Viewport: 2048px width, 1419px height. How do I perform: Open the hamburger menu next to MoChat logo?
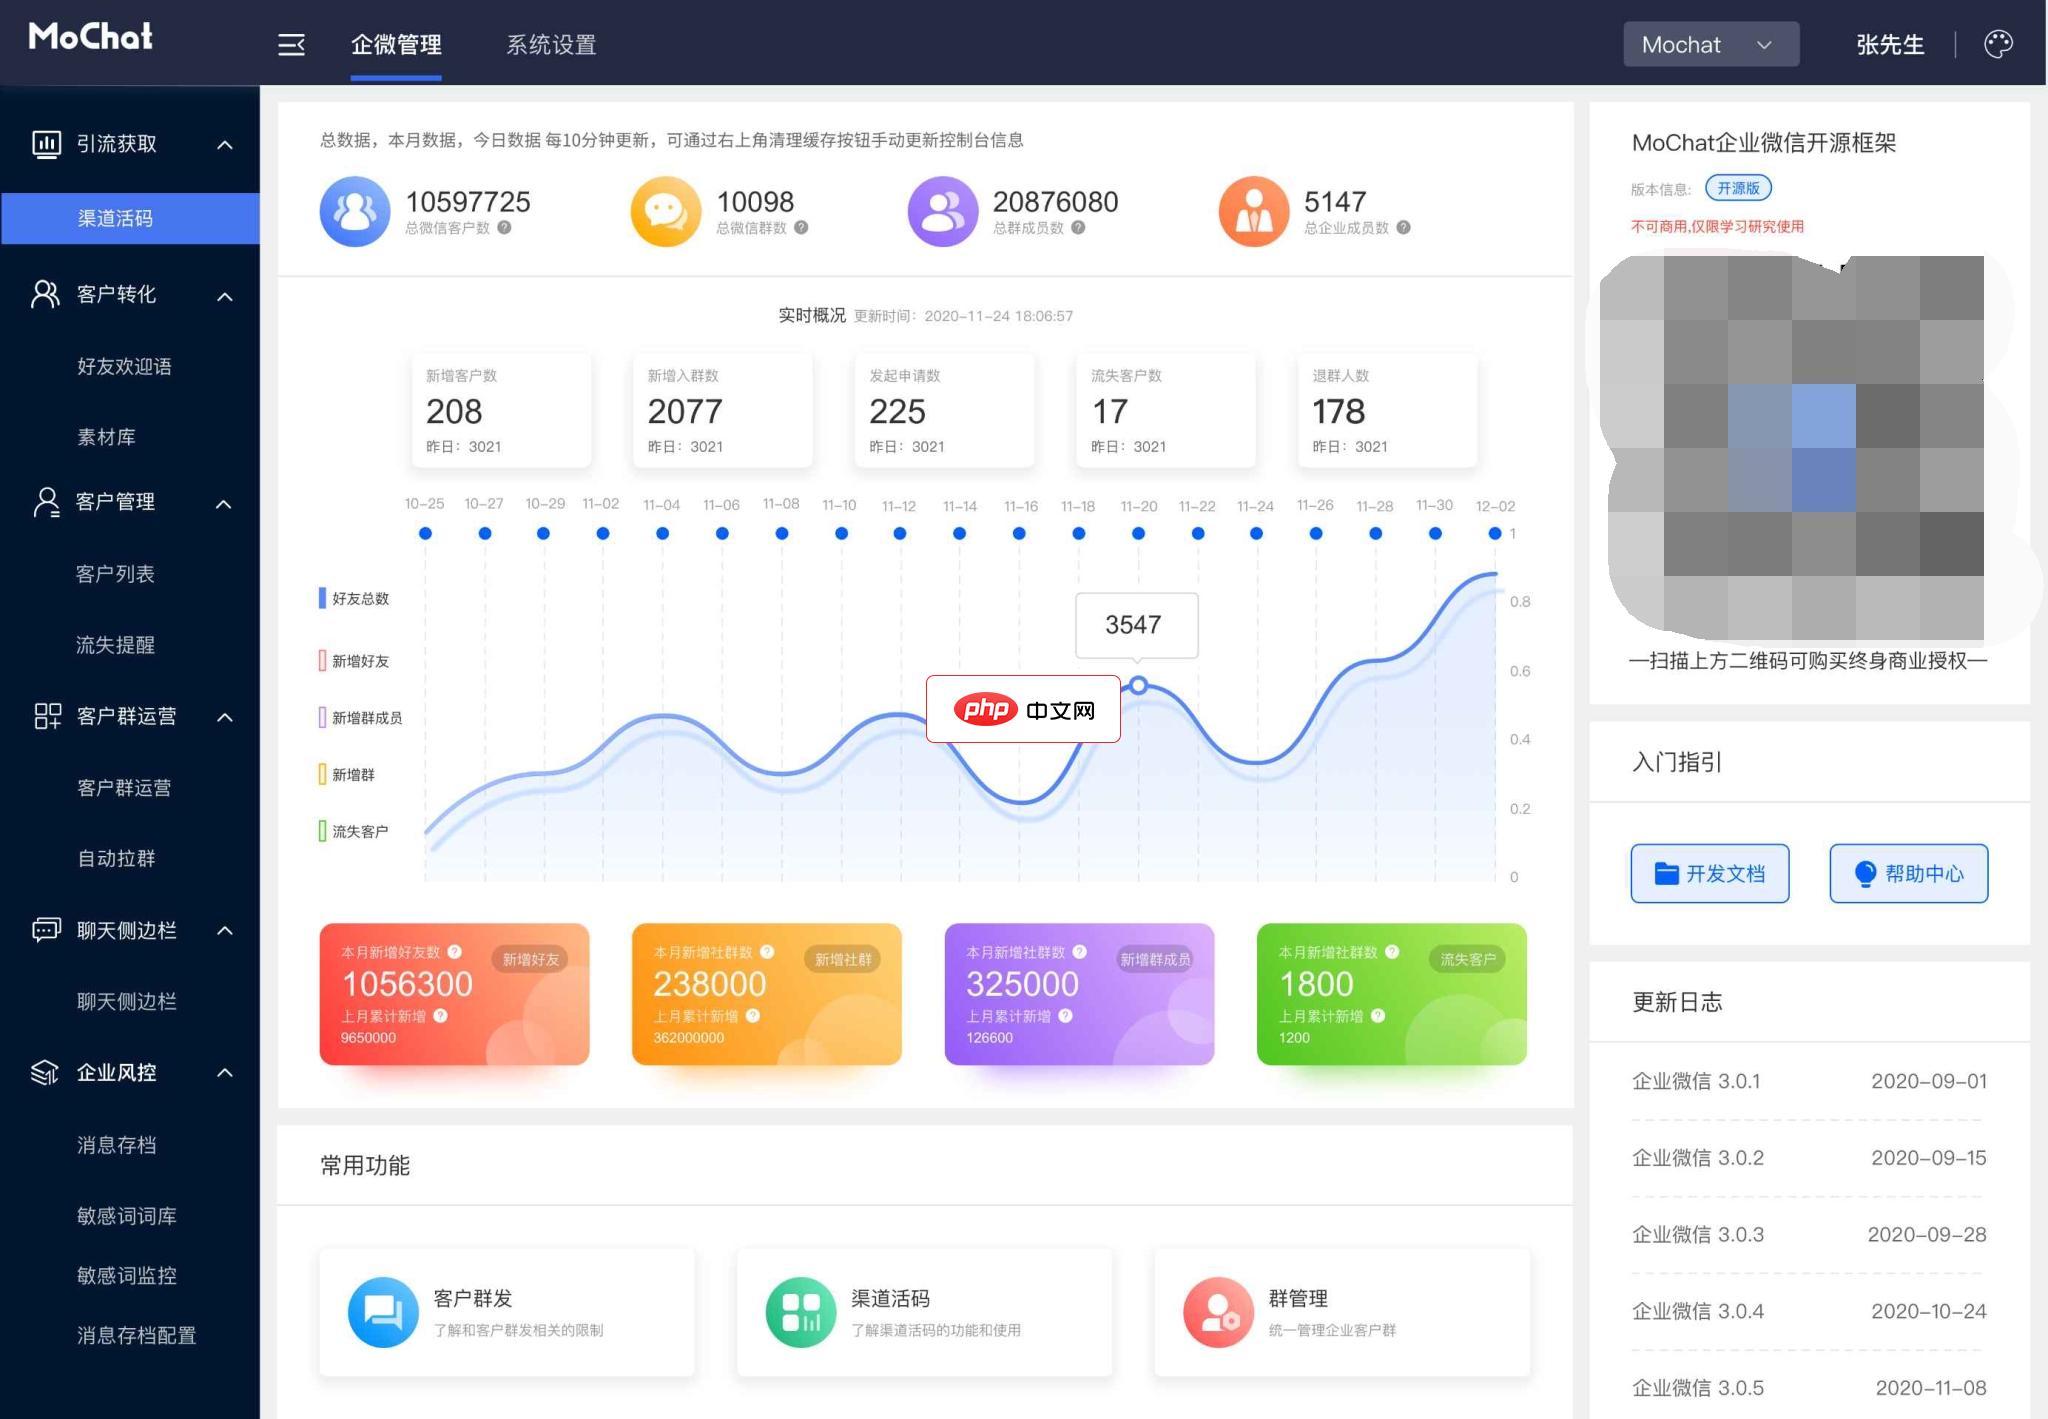coord(291,44)
